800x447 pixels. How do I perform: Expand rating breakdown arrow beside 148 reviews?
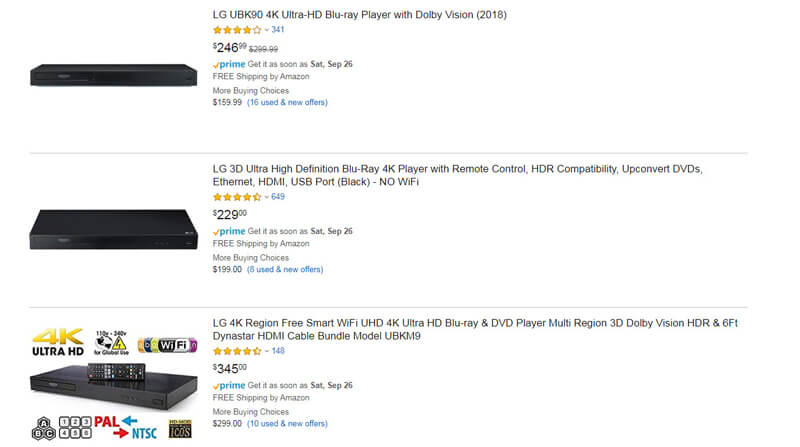tap(267, 351)
